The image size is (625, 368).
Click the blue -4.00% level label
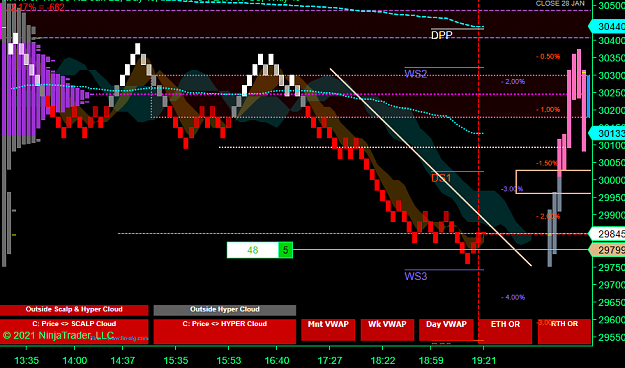coord(513,297)
